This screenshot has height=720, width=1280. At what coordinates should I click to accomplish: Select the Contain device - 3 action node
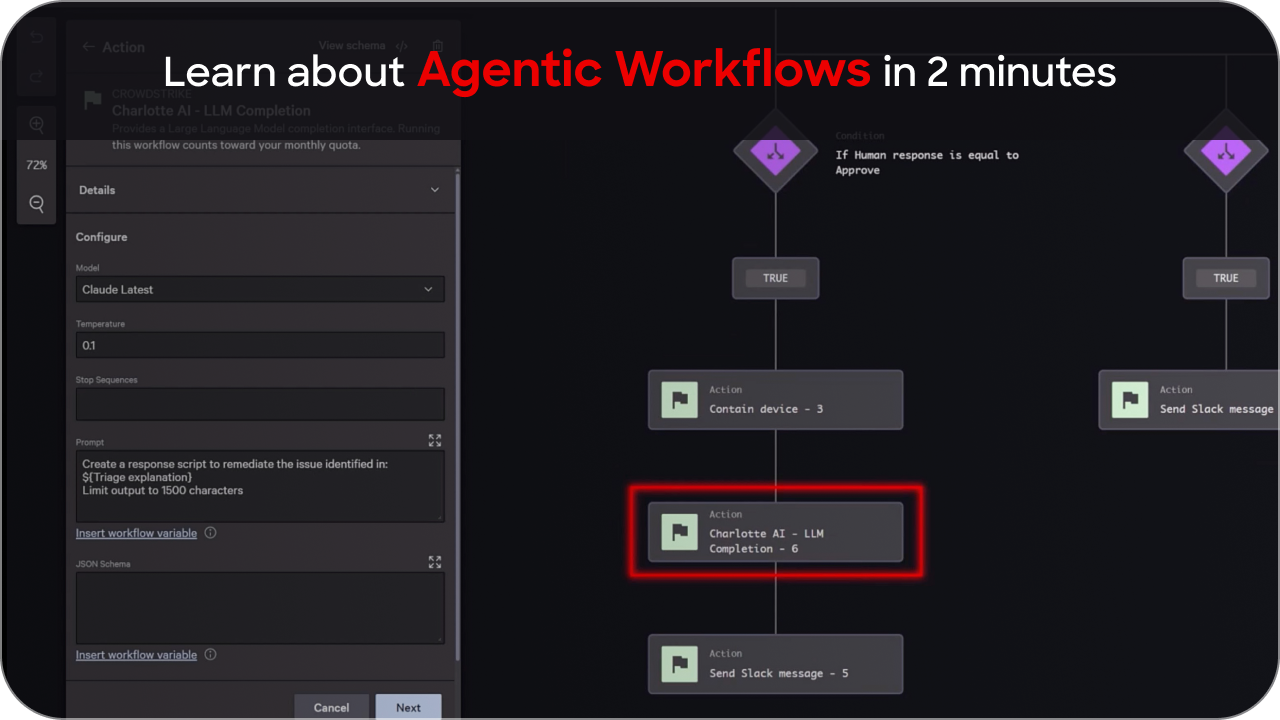[775, 400]
